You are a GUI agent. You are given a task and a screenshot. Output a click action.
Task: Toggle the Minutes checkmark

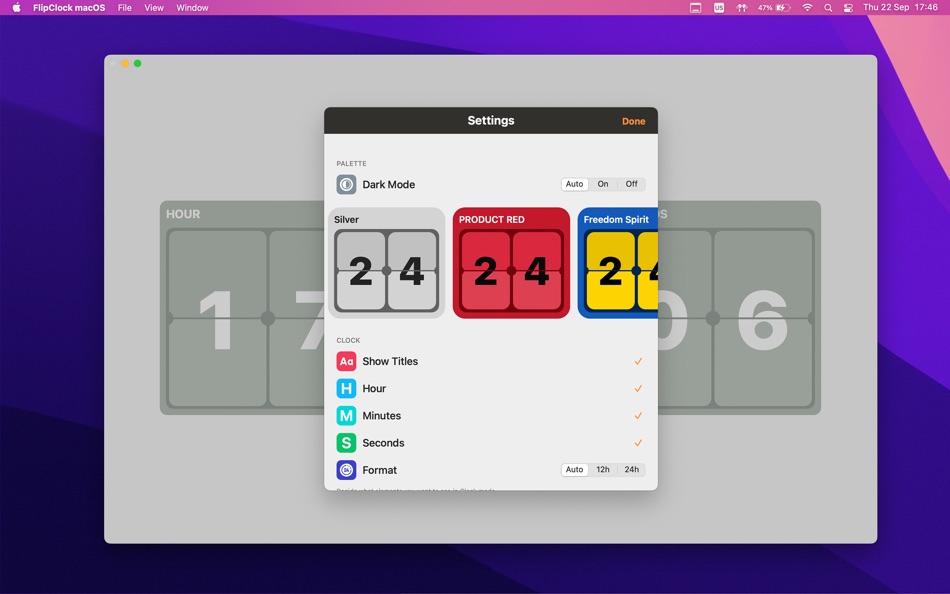coord(638,416)
